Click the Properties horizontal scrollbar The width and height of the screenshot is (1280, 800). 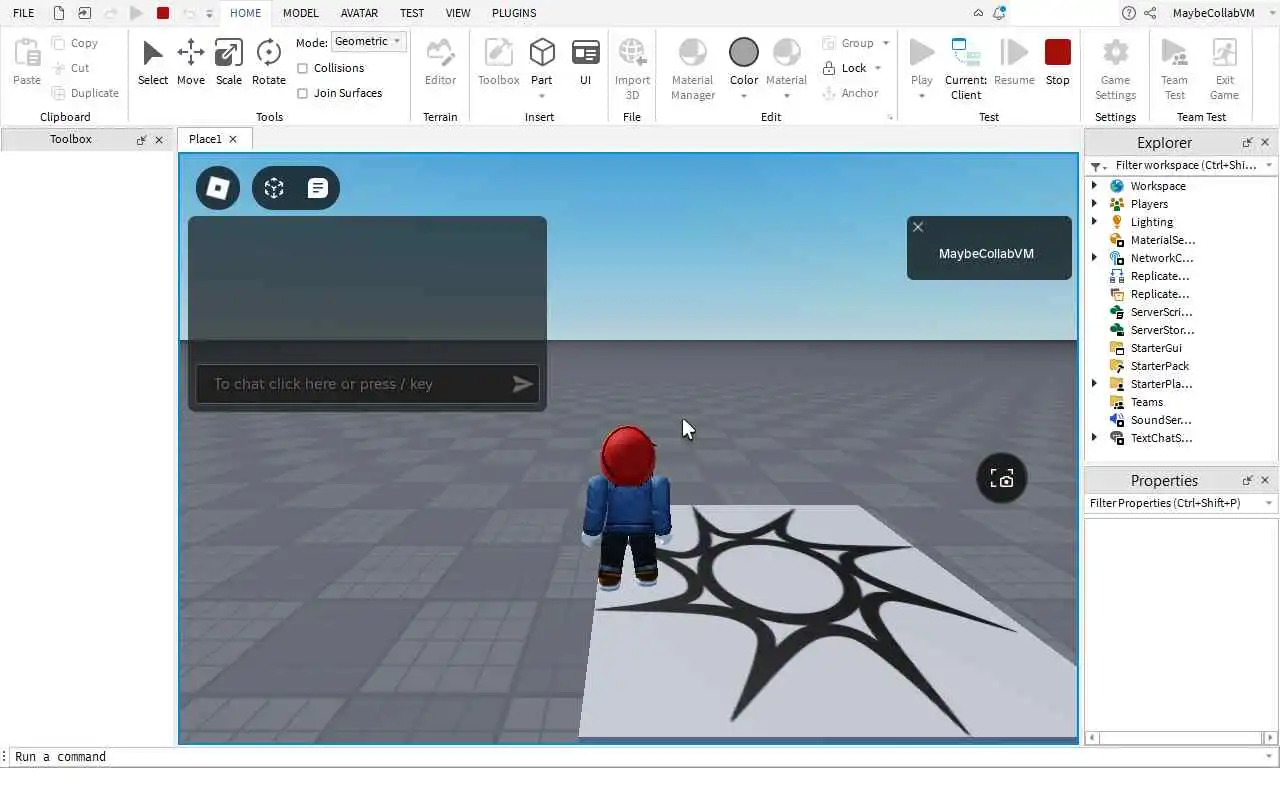point(1180,738)
